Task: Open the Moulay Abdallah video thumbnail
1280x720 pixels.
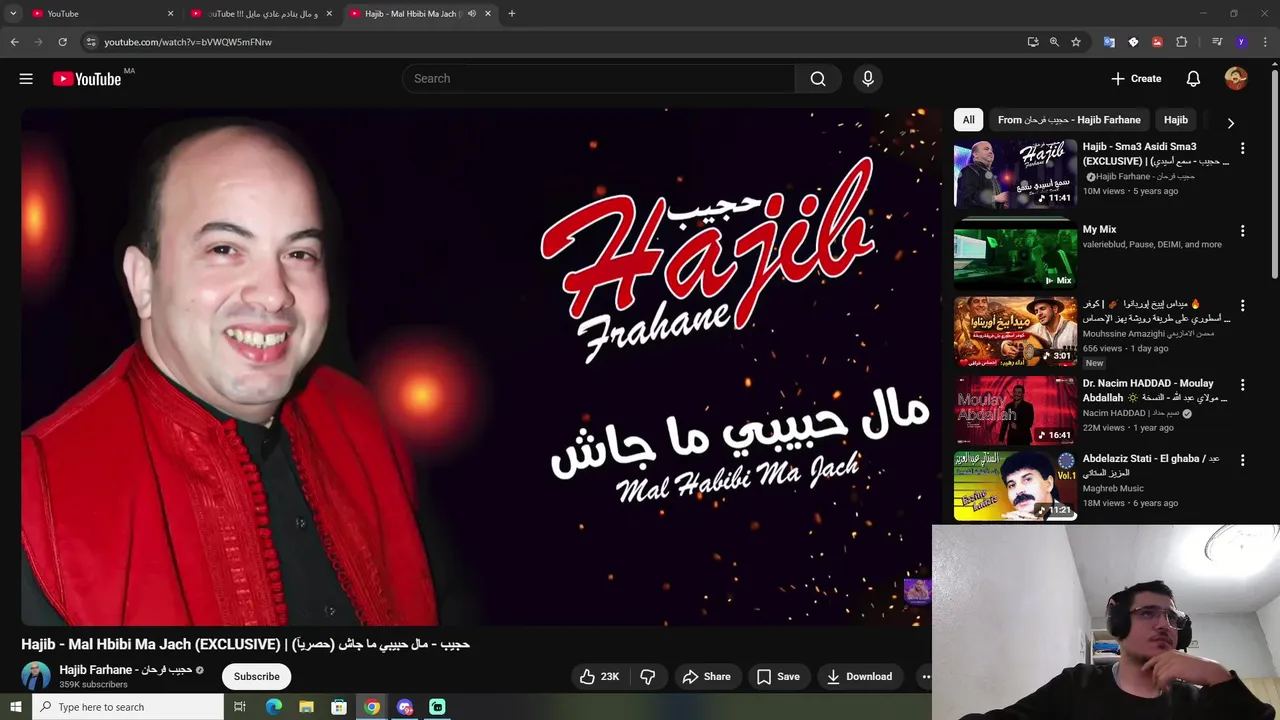Action: click(x=1015, y=410)
